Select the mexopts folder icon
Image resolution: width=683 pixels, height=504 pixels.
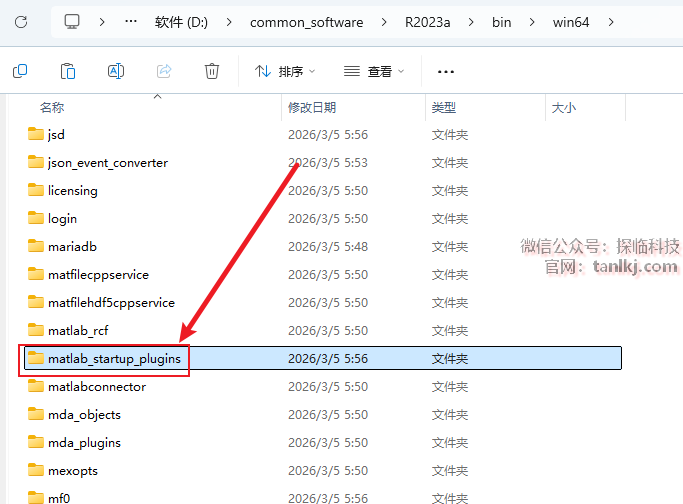(x=36, y=470)
